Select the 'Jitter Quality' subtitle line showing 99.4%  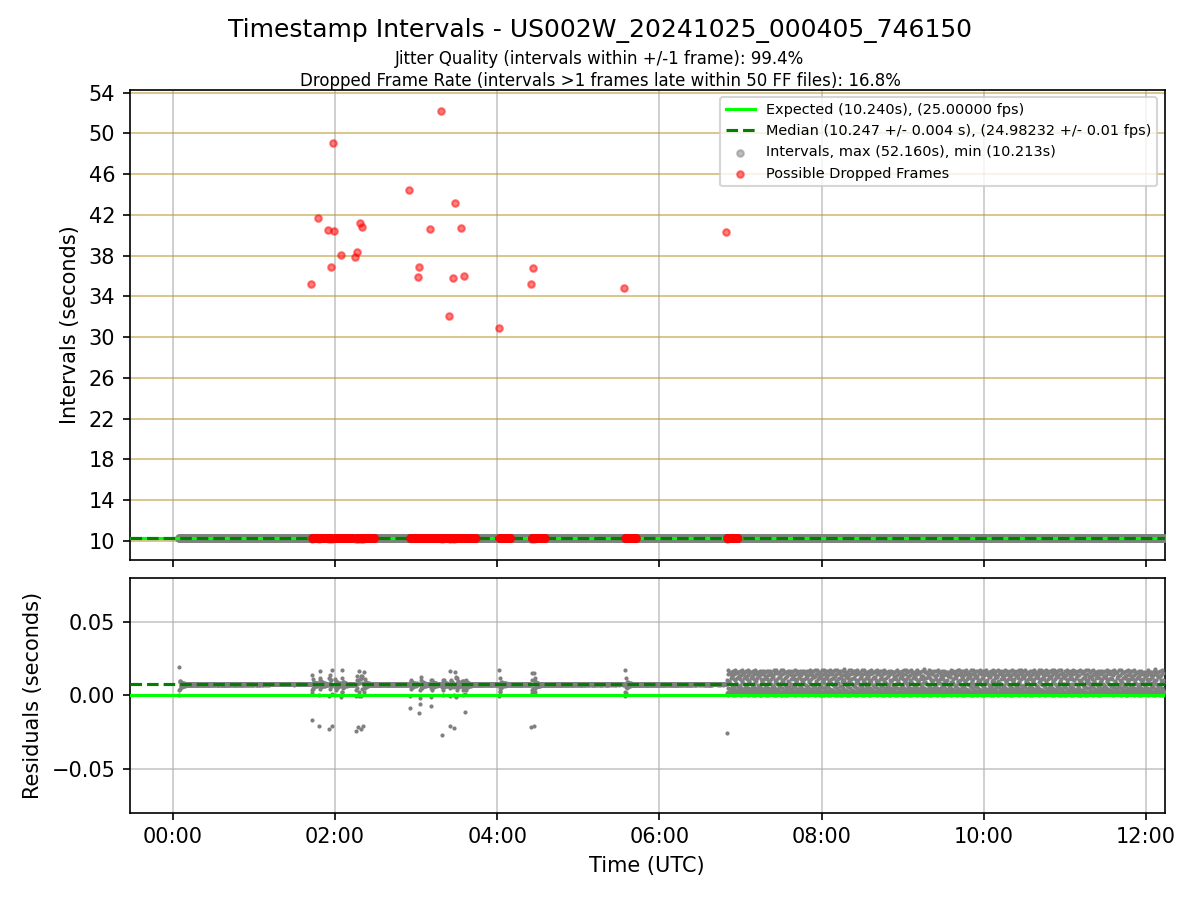click(599, 58)
